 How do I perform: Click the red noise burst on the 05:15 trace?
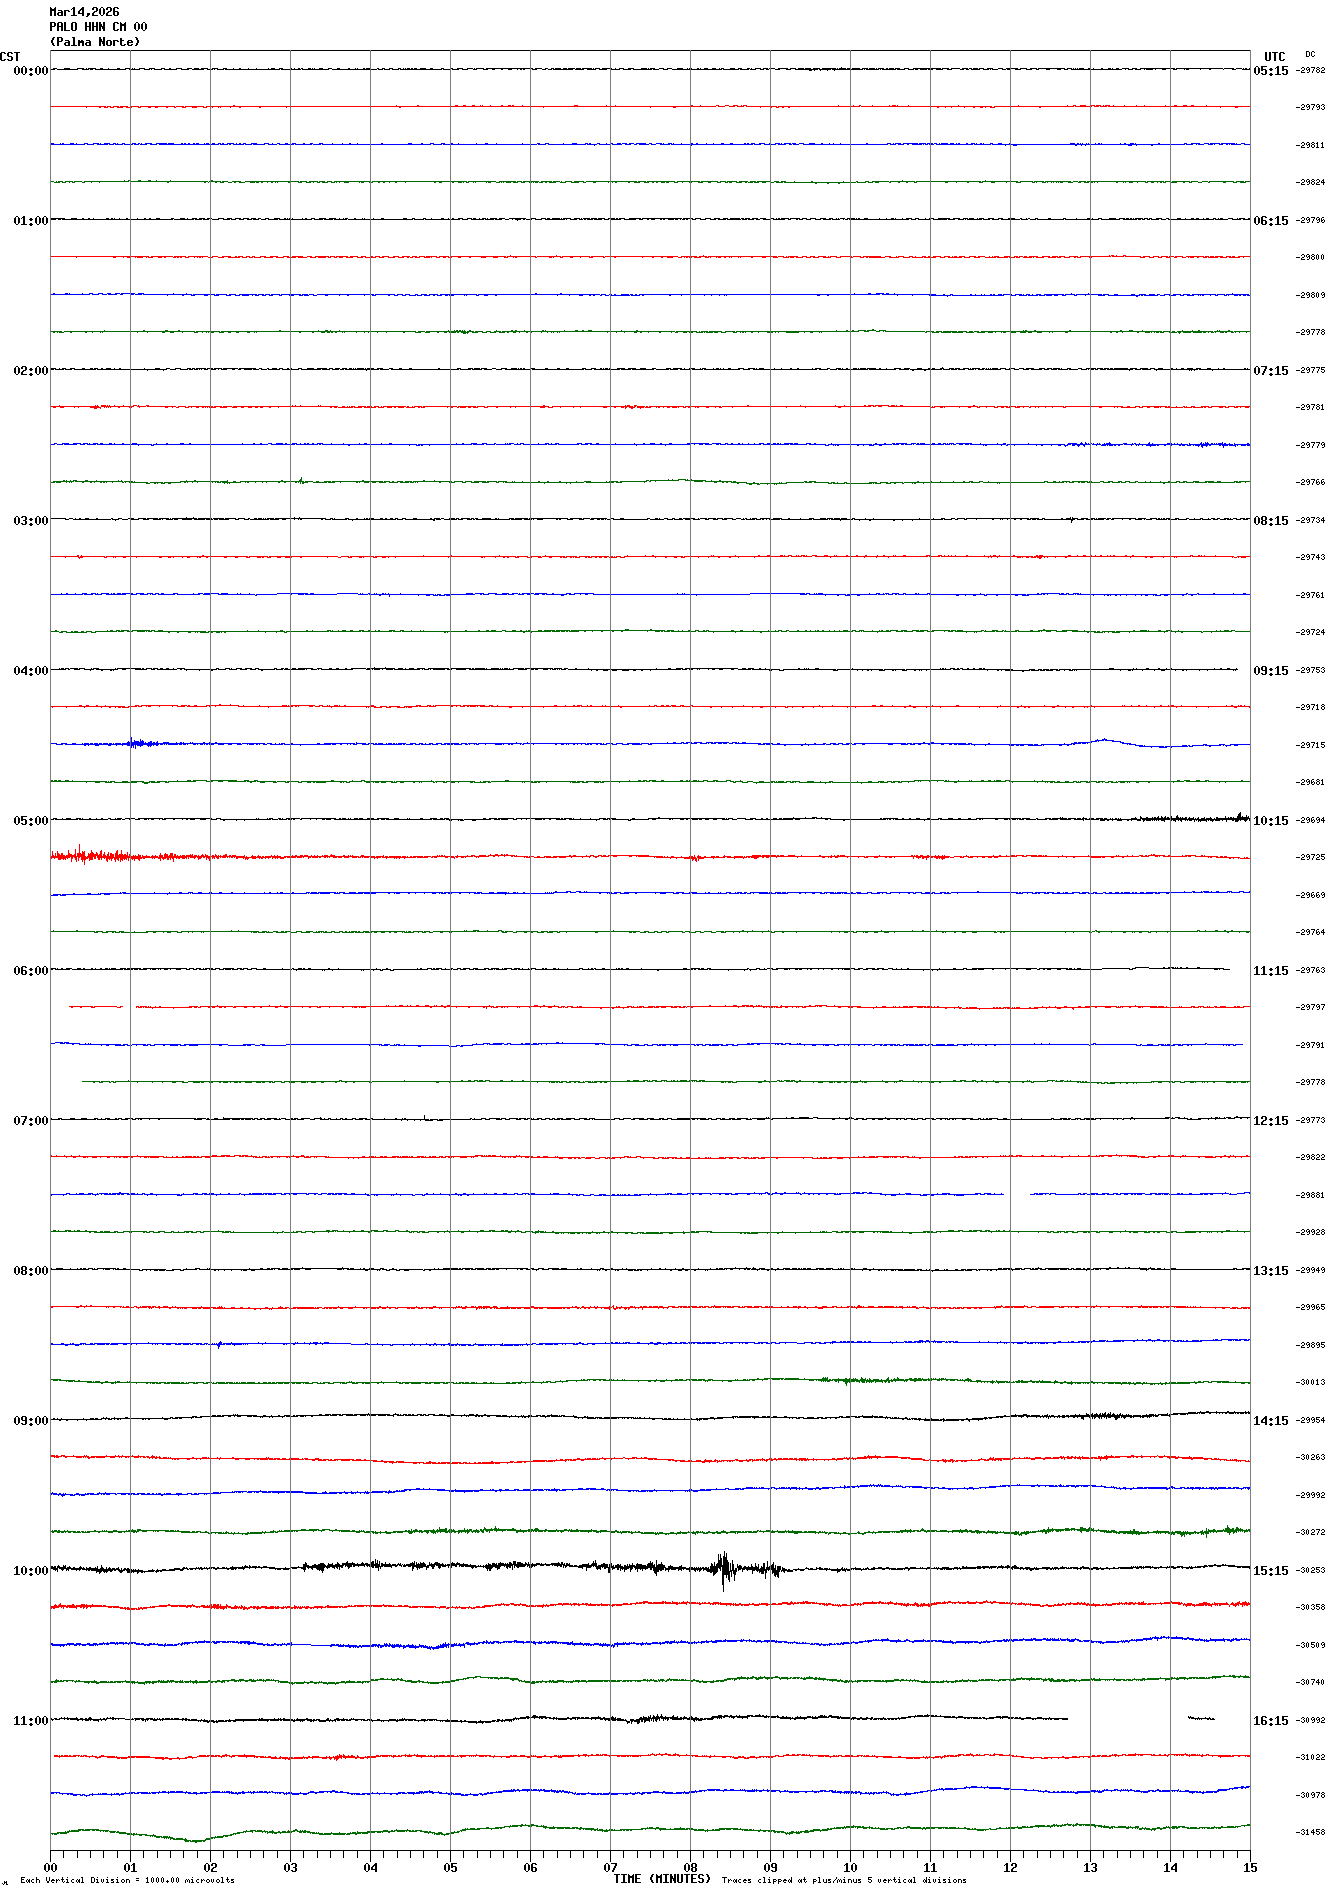[x=90, y=856]
